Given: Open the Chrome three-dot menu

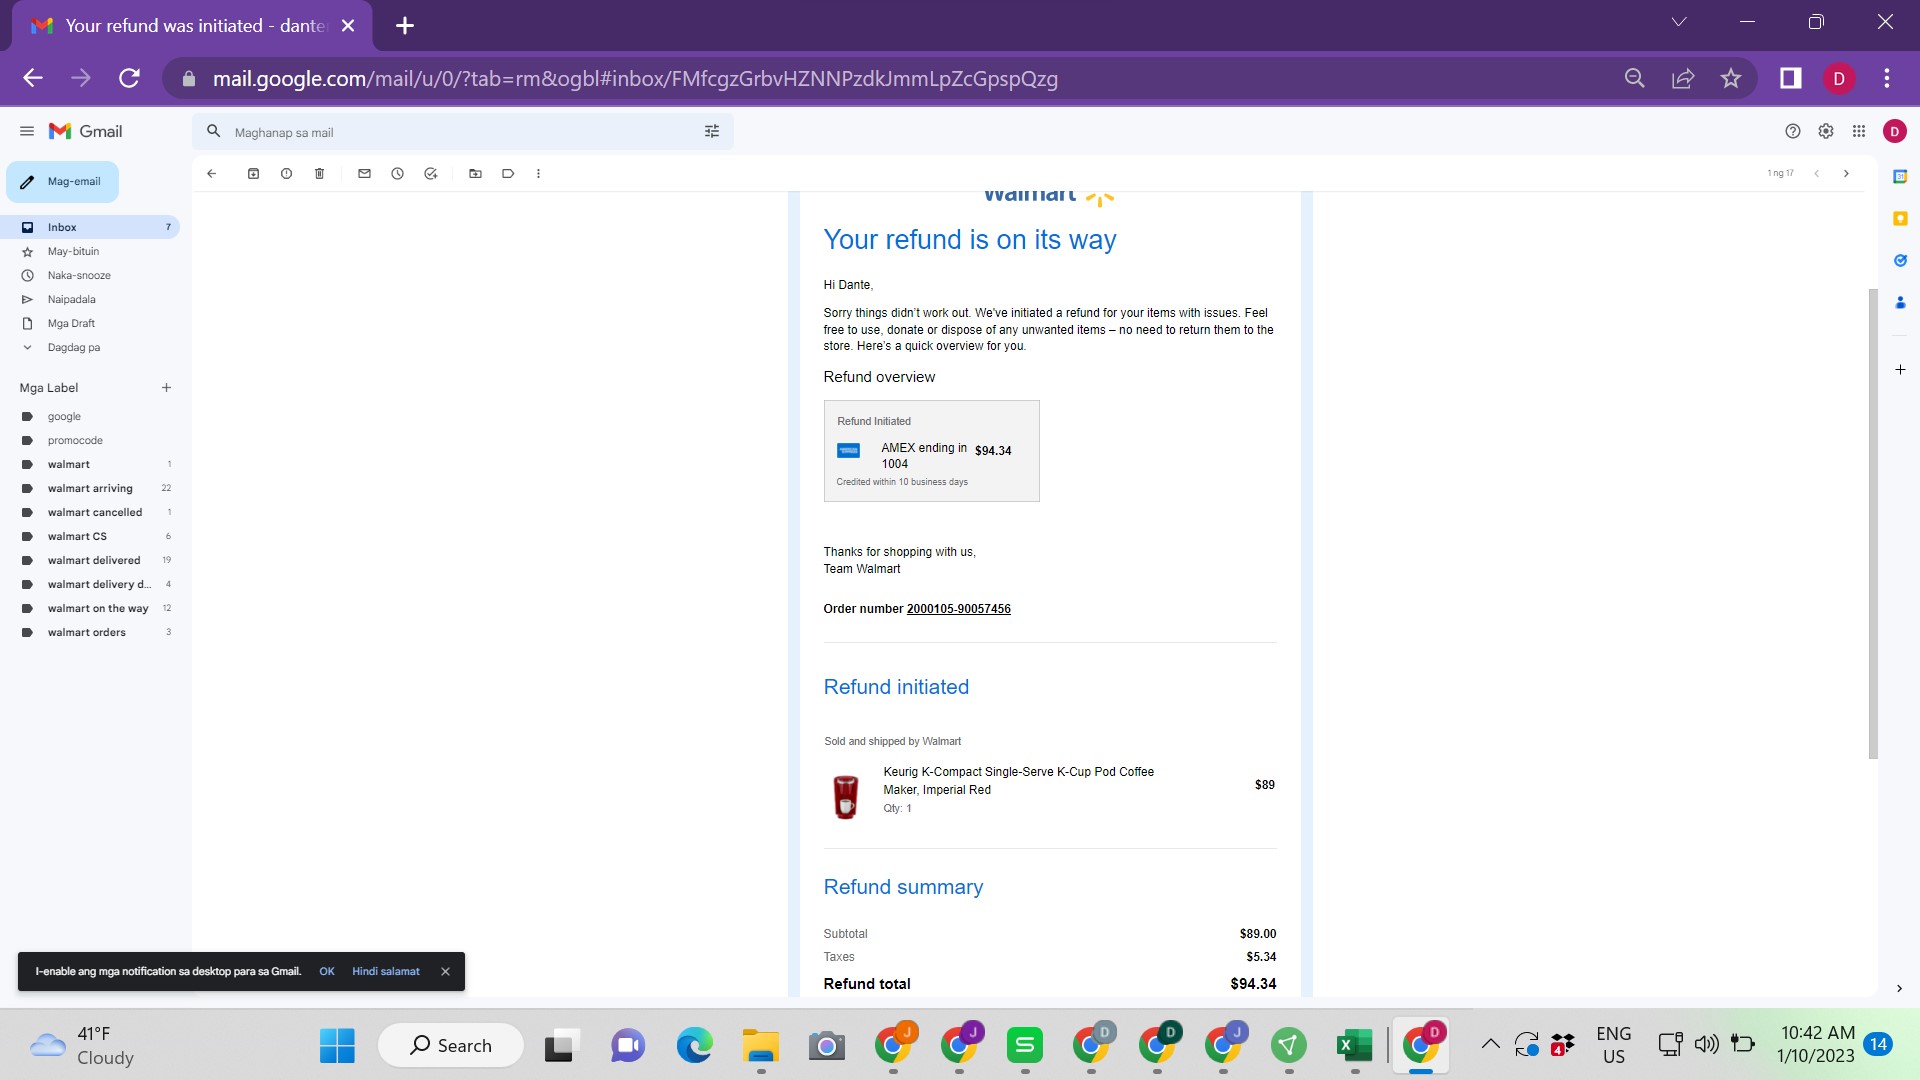Looking at the screenshot, I should (x=1886, y=78).
